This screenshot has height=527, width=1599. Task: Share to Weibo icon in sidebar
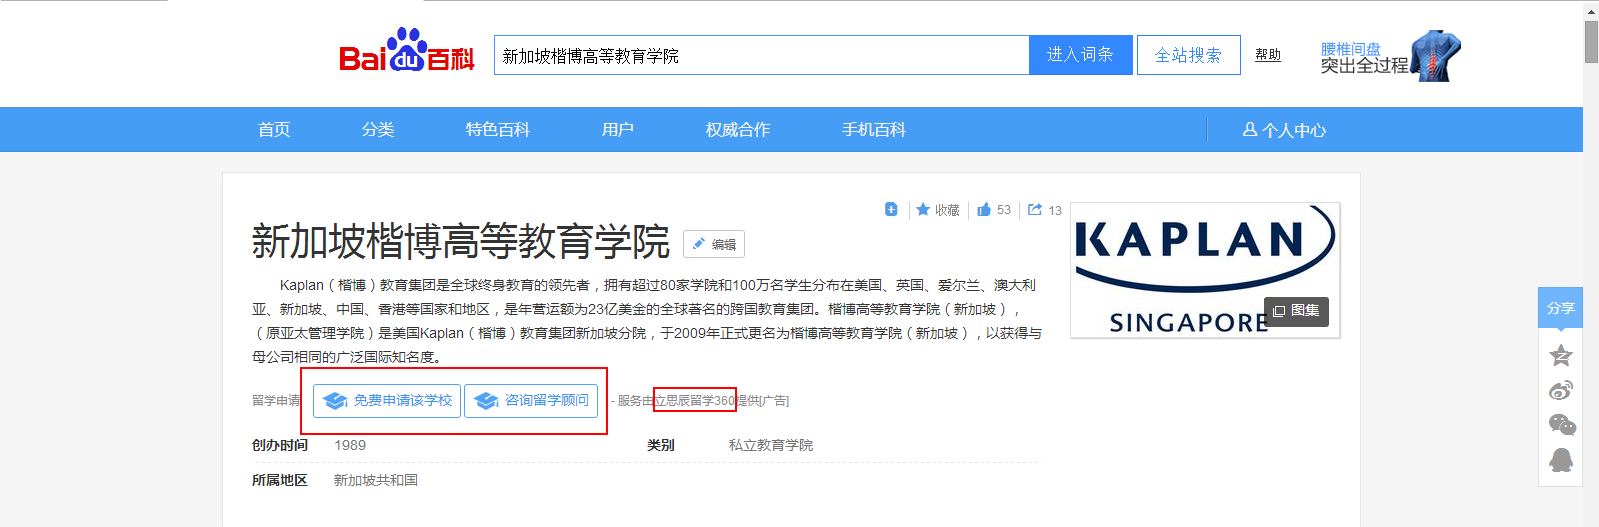(1560, 390)
